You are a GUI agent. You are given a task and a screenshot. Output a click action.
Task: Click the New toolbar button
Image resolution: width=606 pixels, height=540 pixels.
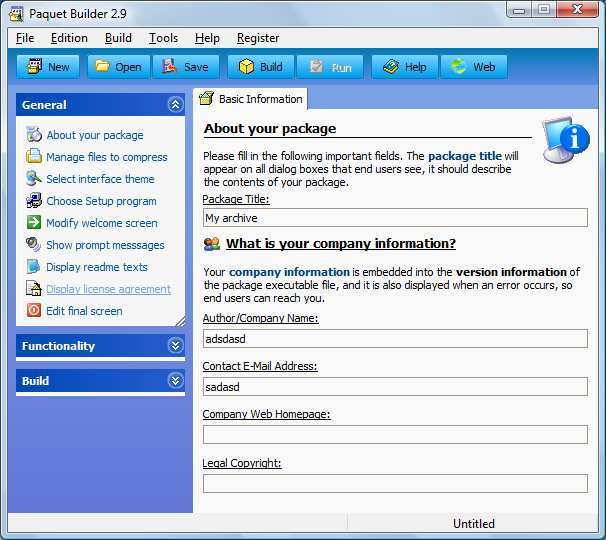48,67
